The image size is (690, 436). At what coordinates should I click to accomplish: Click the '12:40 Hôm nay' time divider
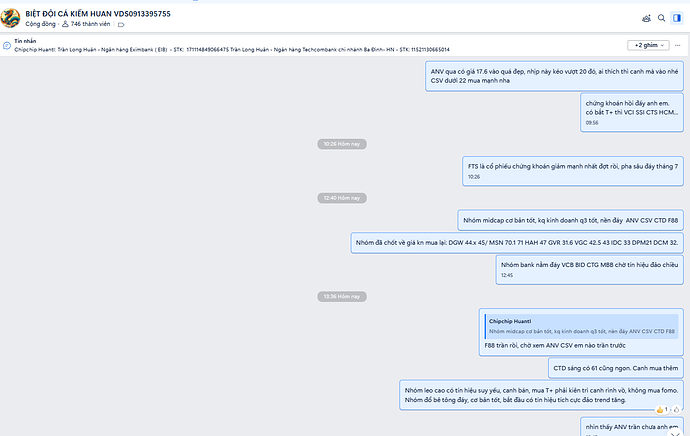point(342,198)
